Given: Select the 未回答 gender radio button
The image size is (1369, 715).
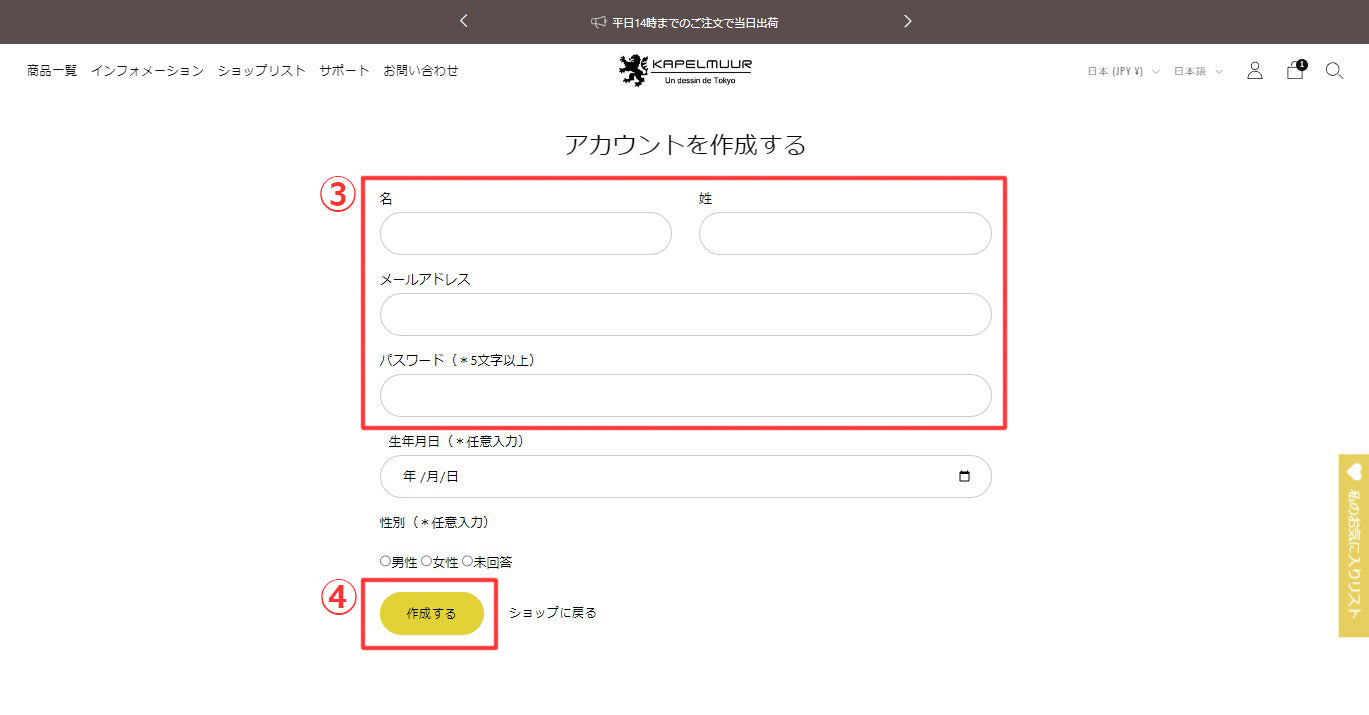Looking at the screenshot, I should click(467, 562).
